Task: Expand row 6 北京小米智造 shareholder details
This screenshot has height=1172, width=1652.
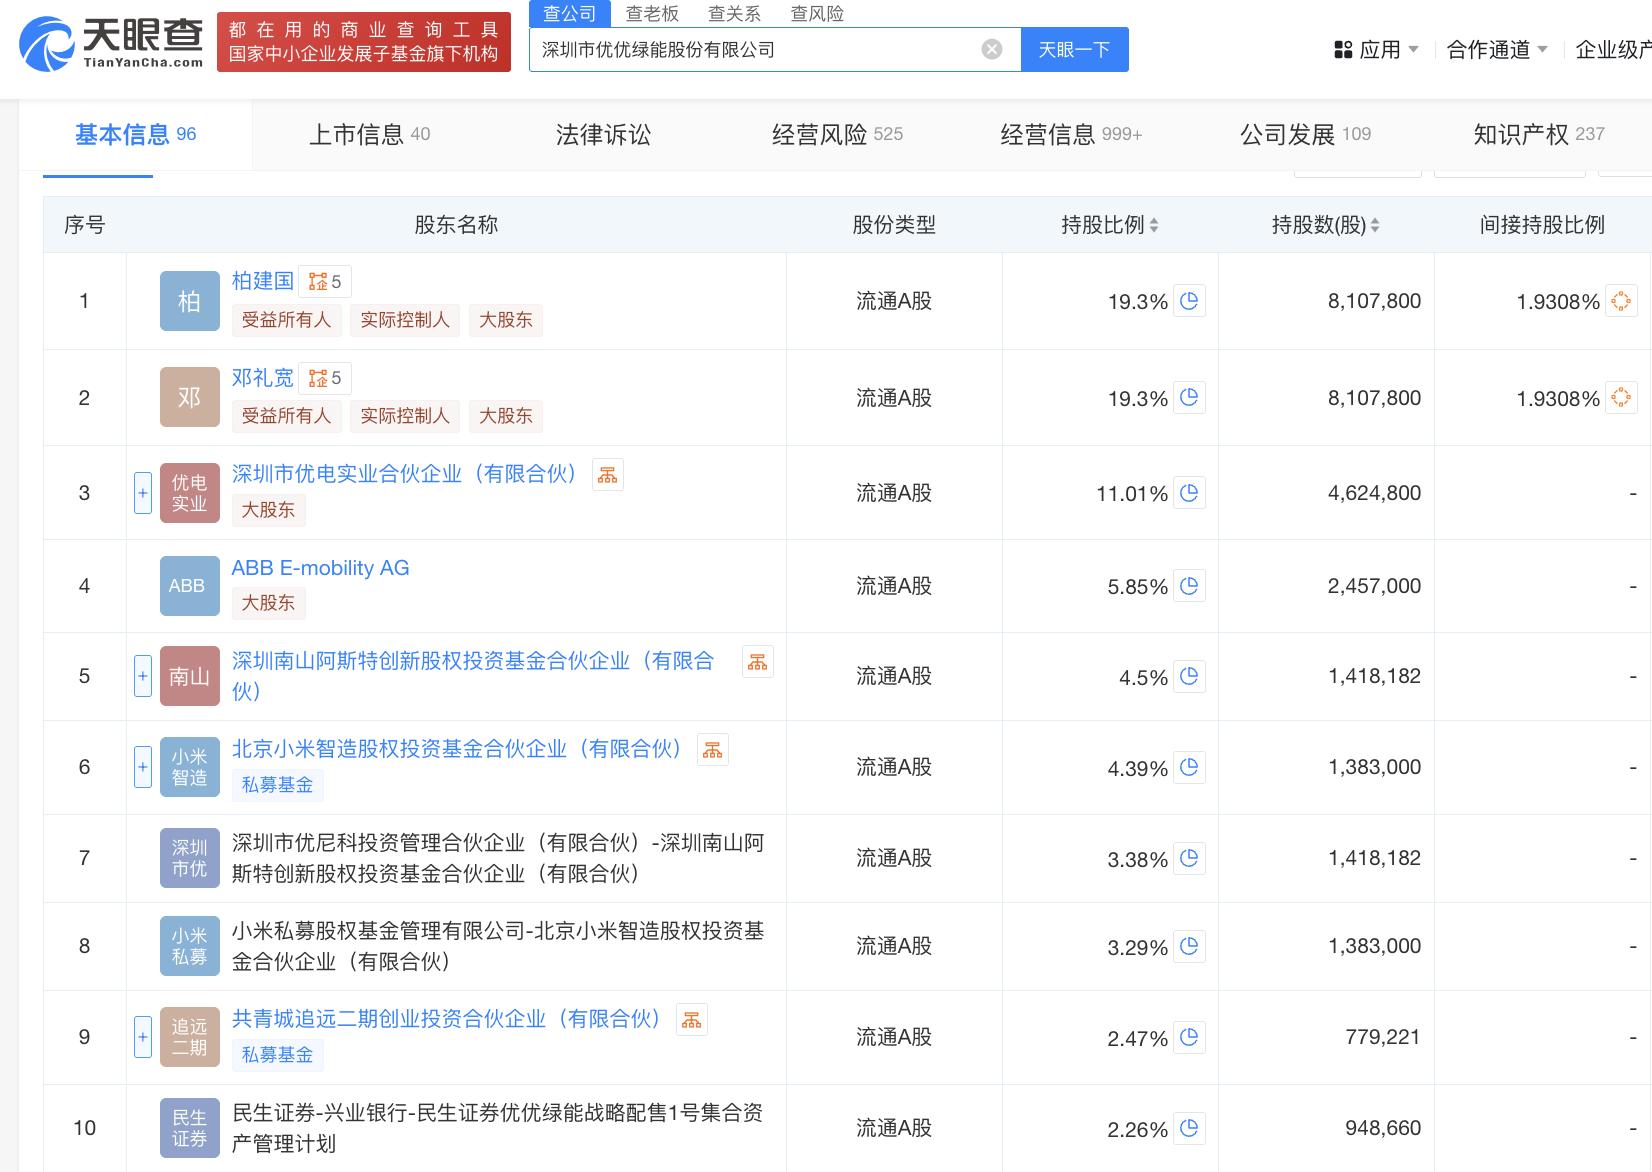Action: pyautogui.click(x=143, y=767)
